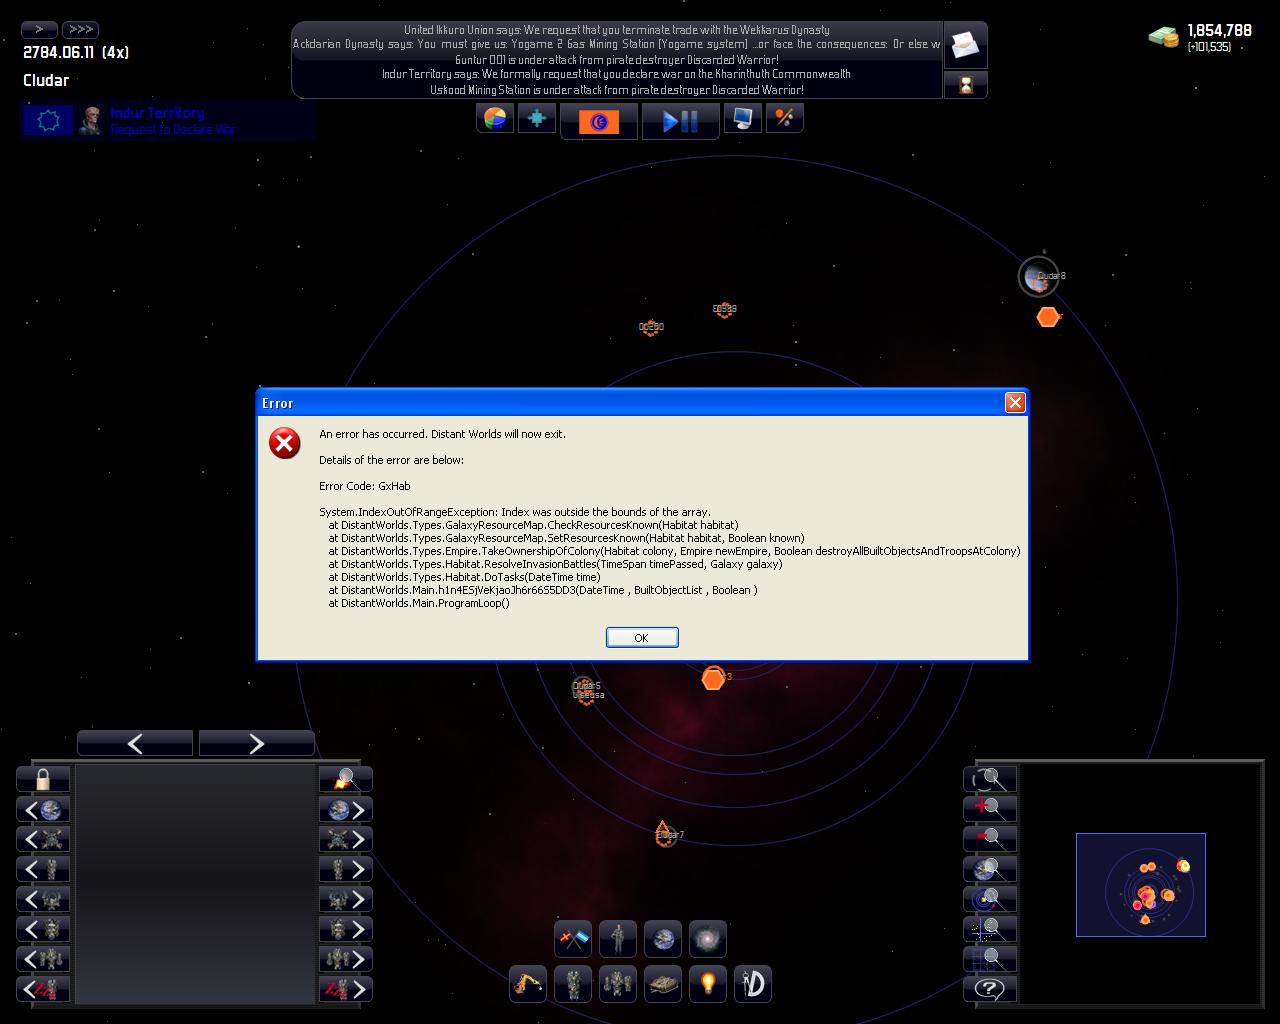The image size is (1280, 1024).
Task: Click OK in the Error dialog
Action: (642, 637)
